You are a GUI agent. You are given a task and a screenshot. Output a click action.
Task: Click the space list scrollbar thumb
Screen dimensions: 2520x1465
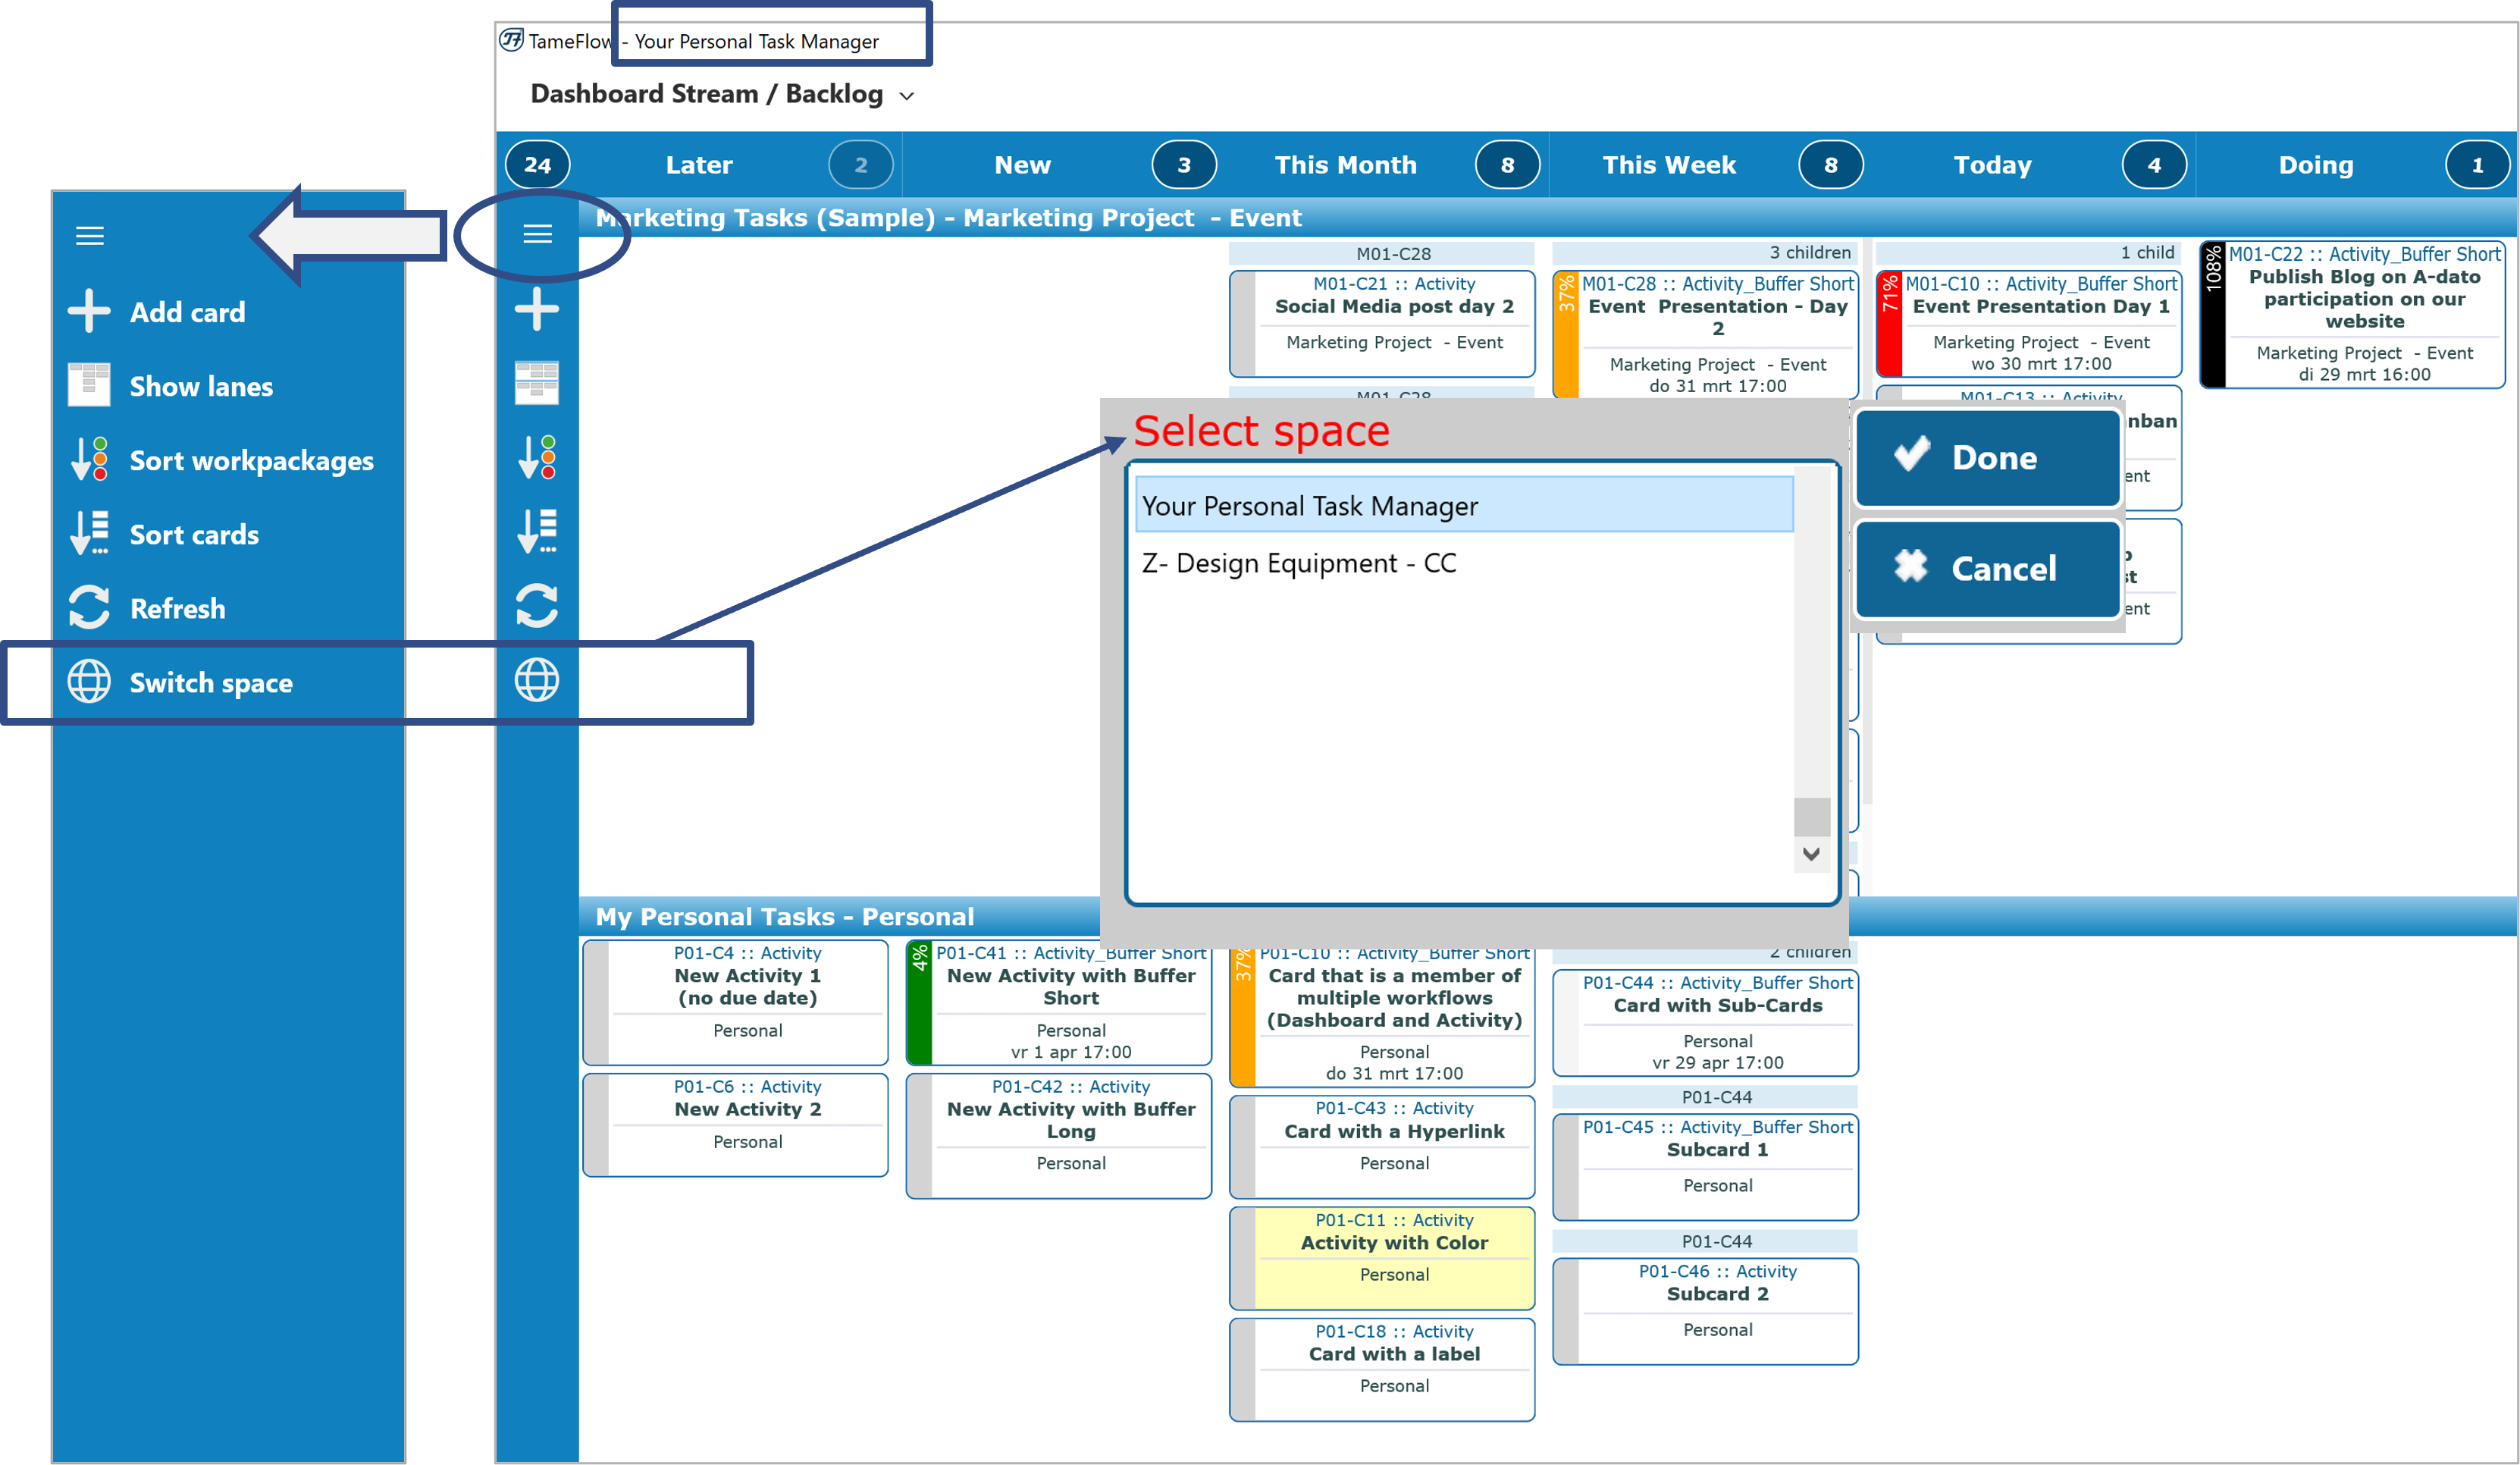1811,816
